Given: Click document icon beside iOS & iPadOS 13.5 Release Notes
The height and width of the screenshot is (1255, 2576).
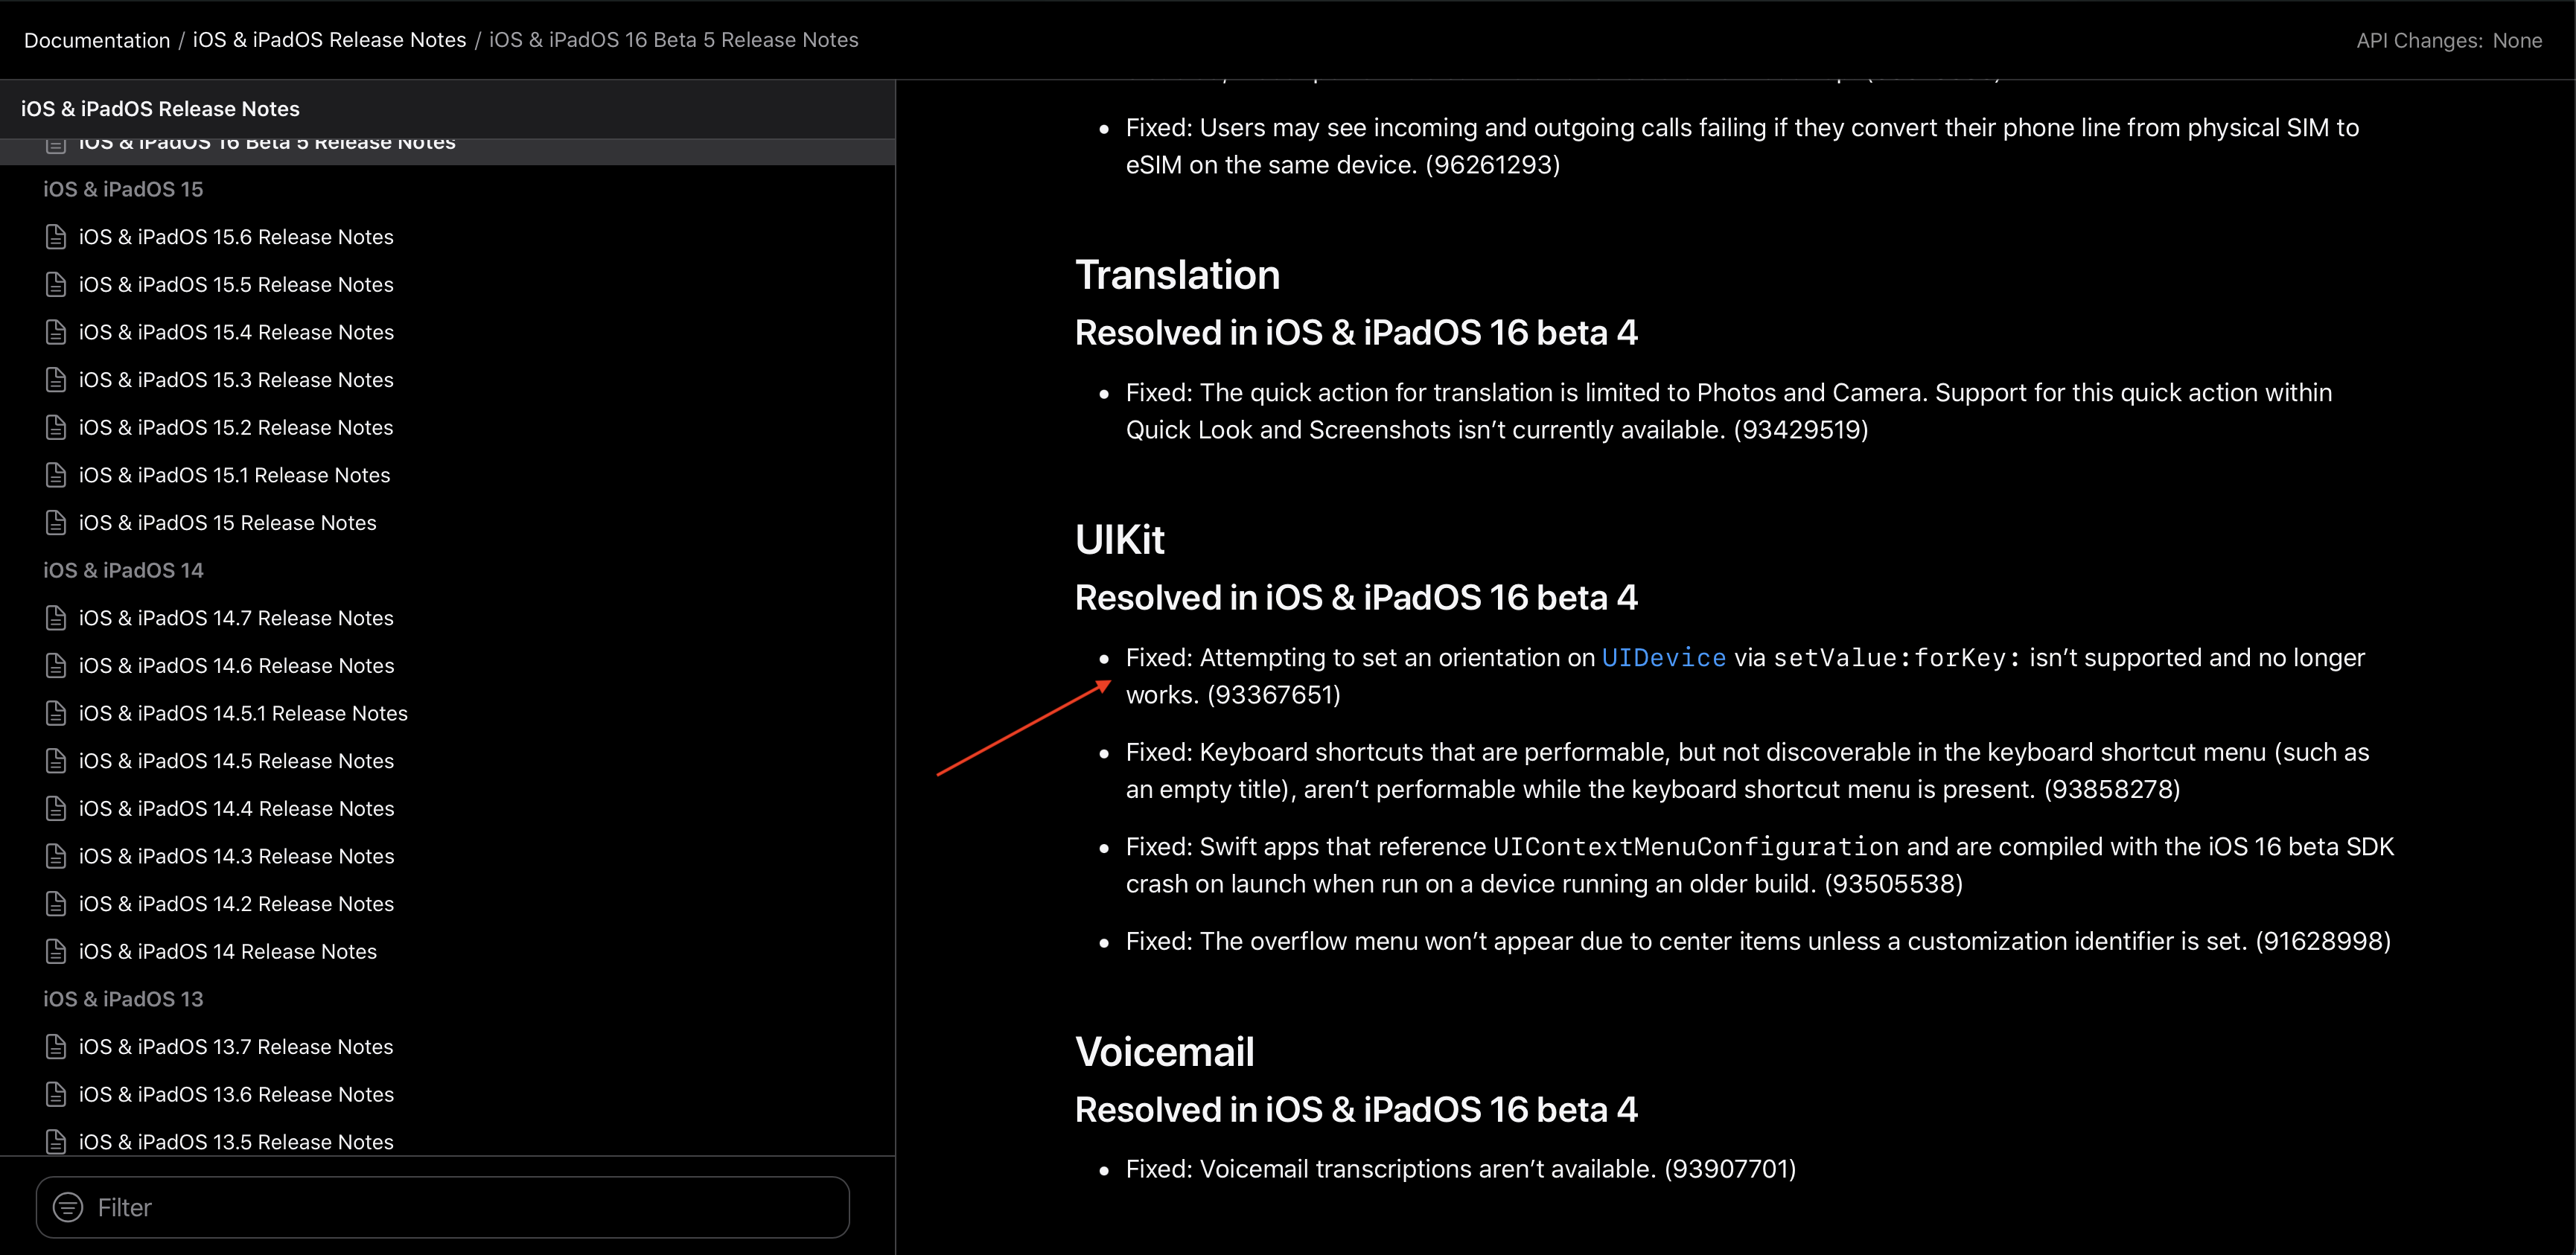Looking at the screenshot, I should pyautogui.click(x=56, y=1142).
